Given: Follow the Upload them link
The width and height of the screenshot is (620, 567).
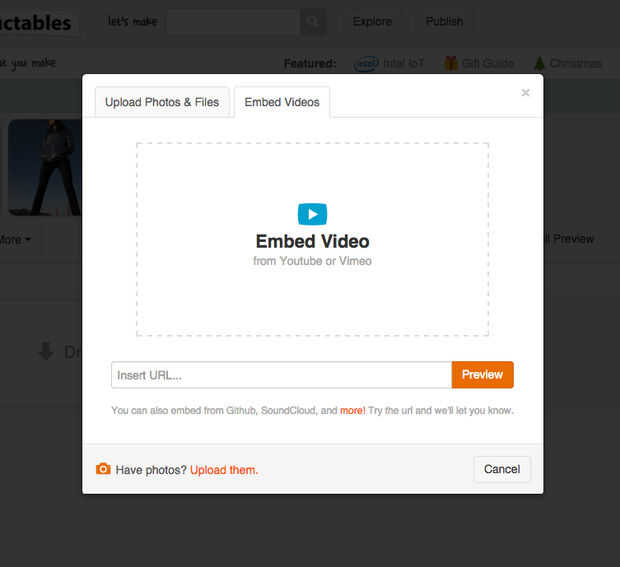Looking at the screenshot, I should [224, 469].
